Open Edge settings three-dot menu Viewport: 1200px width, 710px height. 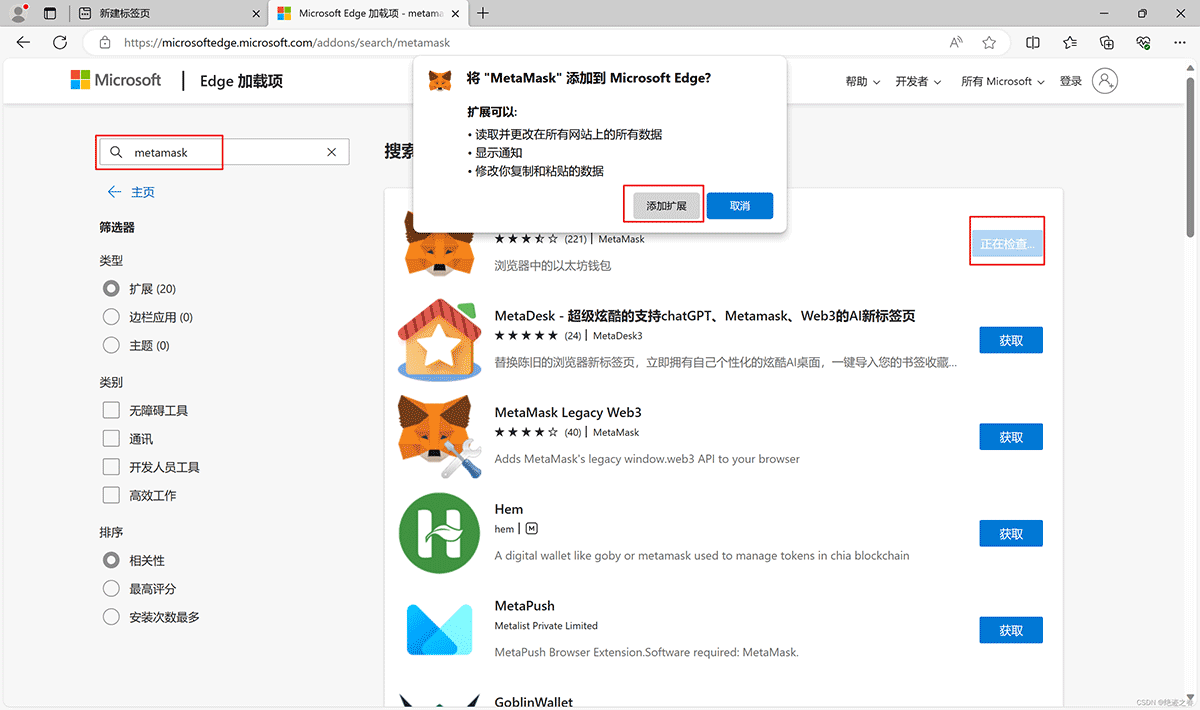pyautogui.click(x=1178, y=43)
